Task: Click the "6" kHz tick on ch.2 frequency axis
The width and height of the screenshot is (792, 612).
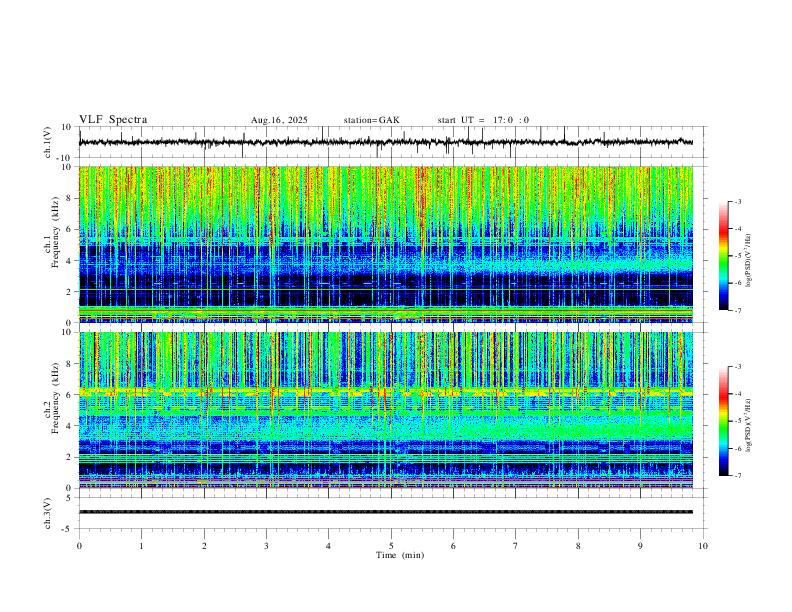Action: pyautogui.click(x=70, y=395)
